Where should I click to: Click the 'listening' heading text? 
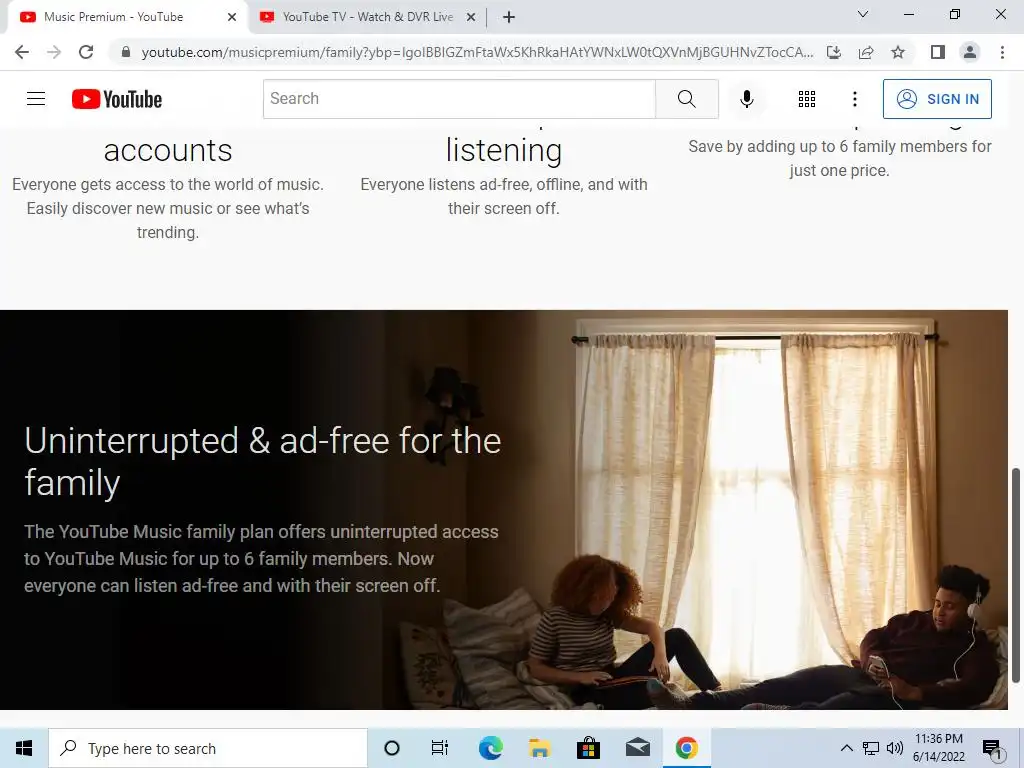click(504, 151)
